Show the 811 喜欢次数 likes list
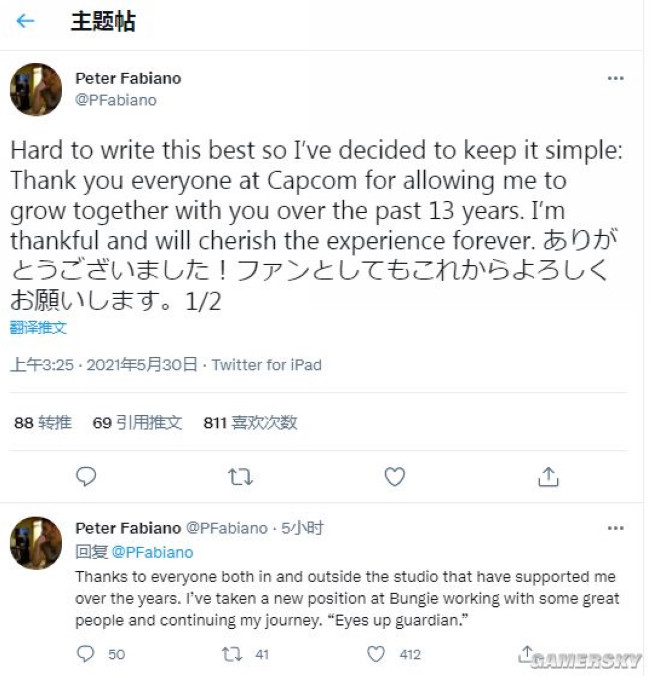 250,422
